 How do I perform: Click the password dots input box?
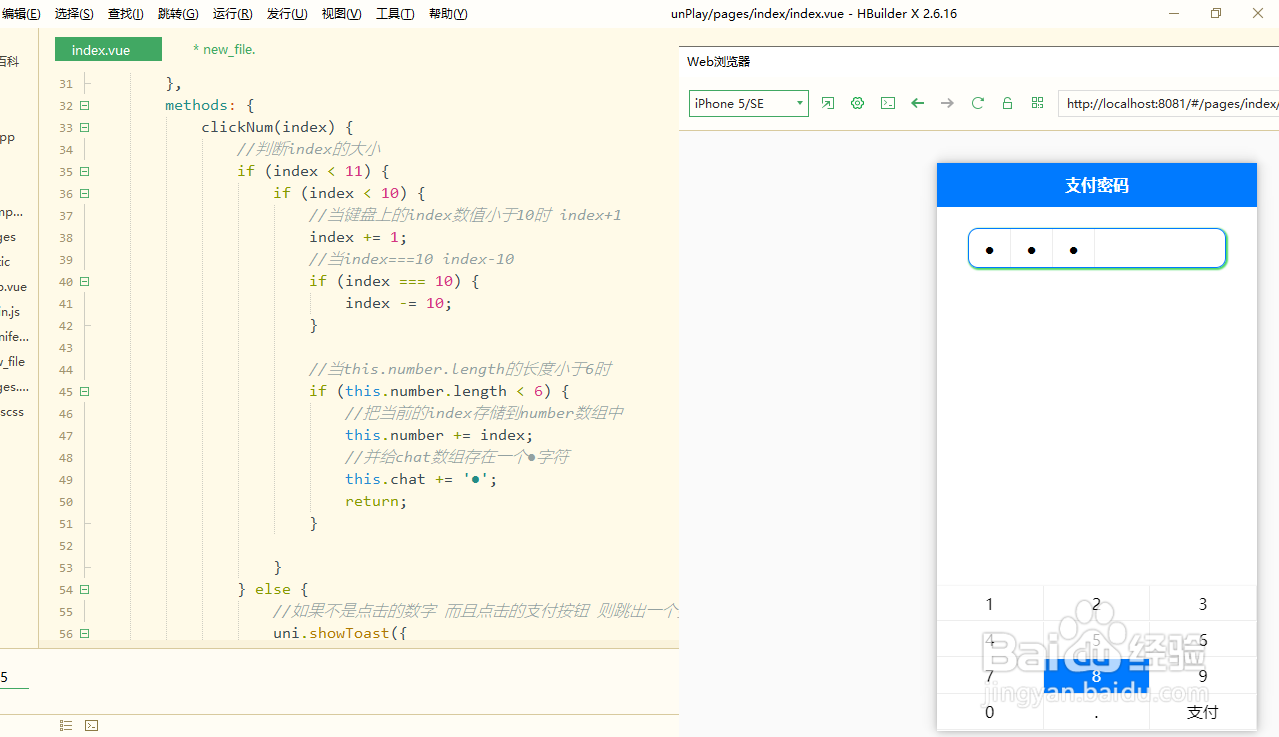click(x=1097, y=249)
